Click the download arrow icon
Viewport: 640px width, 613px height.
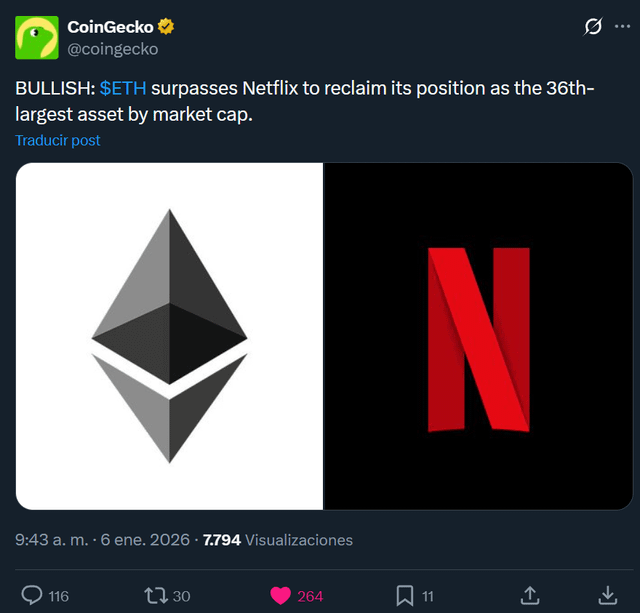[x=607, y=595]
